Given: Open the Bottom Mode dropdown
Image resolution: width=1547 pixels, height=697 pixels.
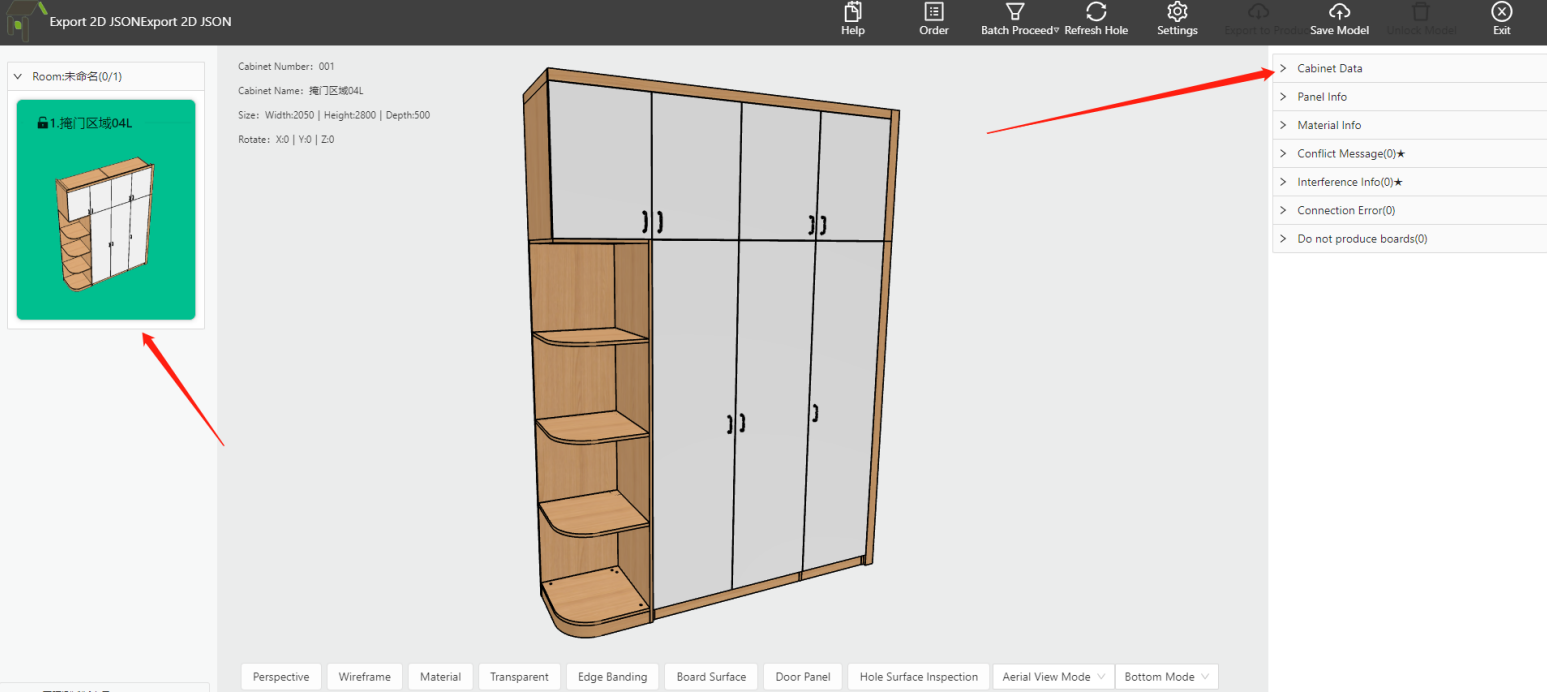Looking at the screenshot, I should [1166, 677].
